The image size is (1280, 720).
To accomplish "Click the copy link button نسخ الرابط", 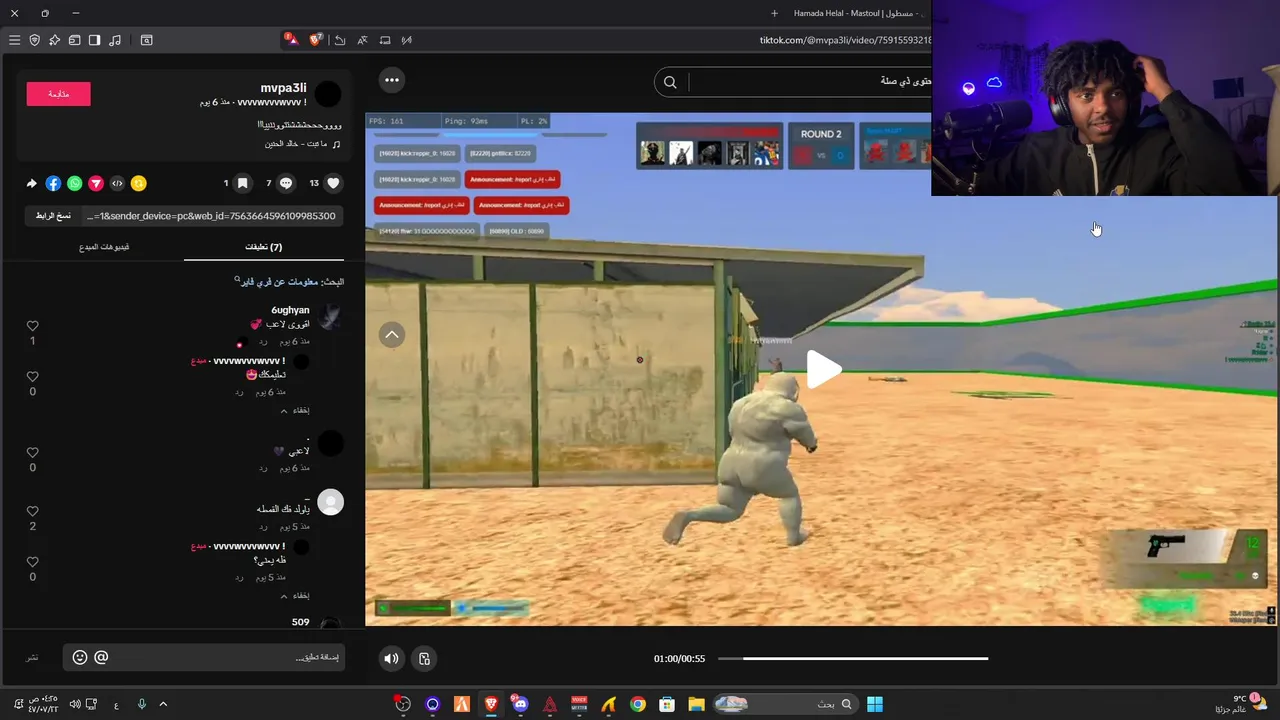I will click(53, 216).
